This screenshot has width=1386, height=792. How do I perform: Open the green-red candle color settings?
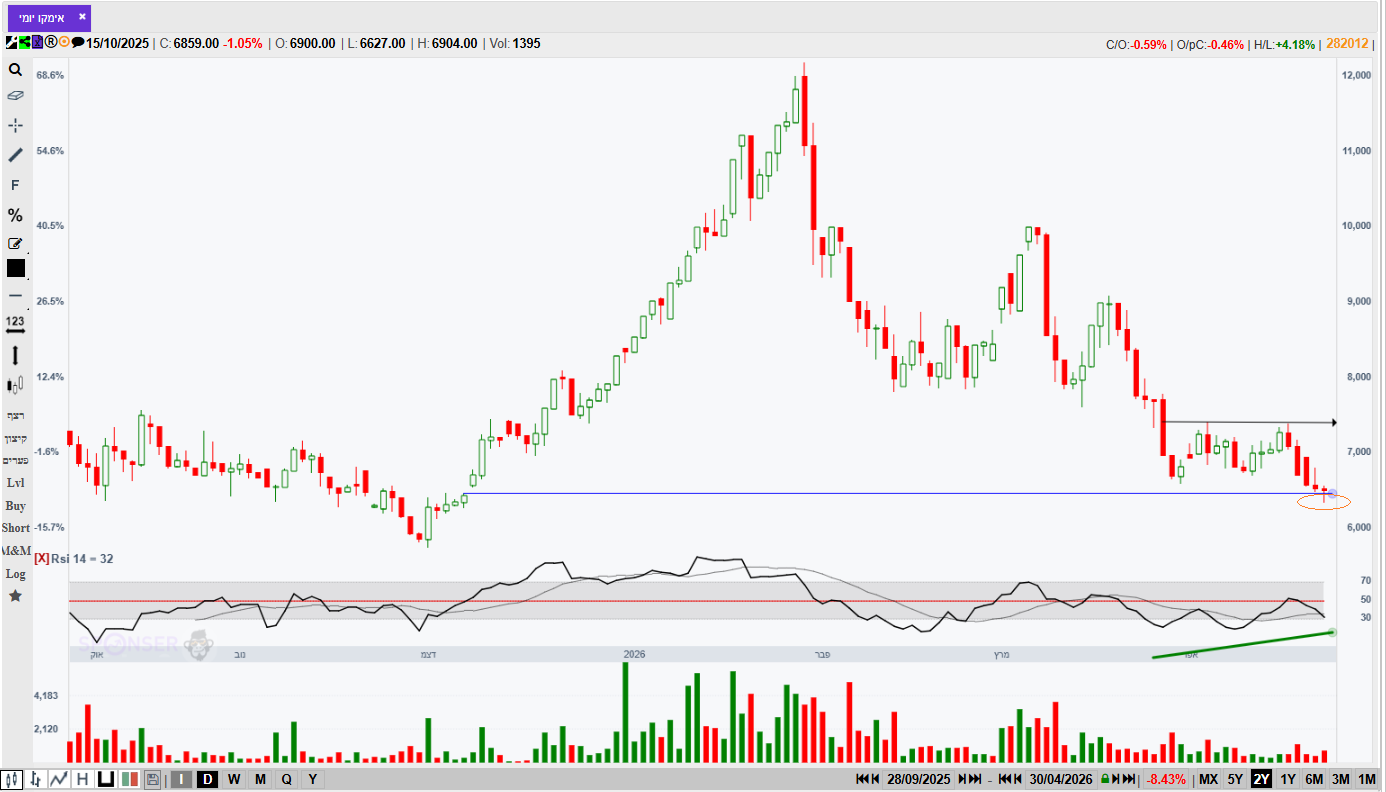pyautogui.click(x=130, y=779)
